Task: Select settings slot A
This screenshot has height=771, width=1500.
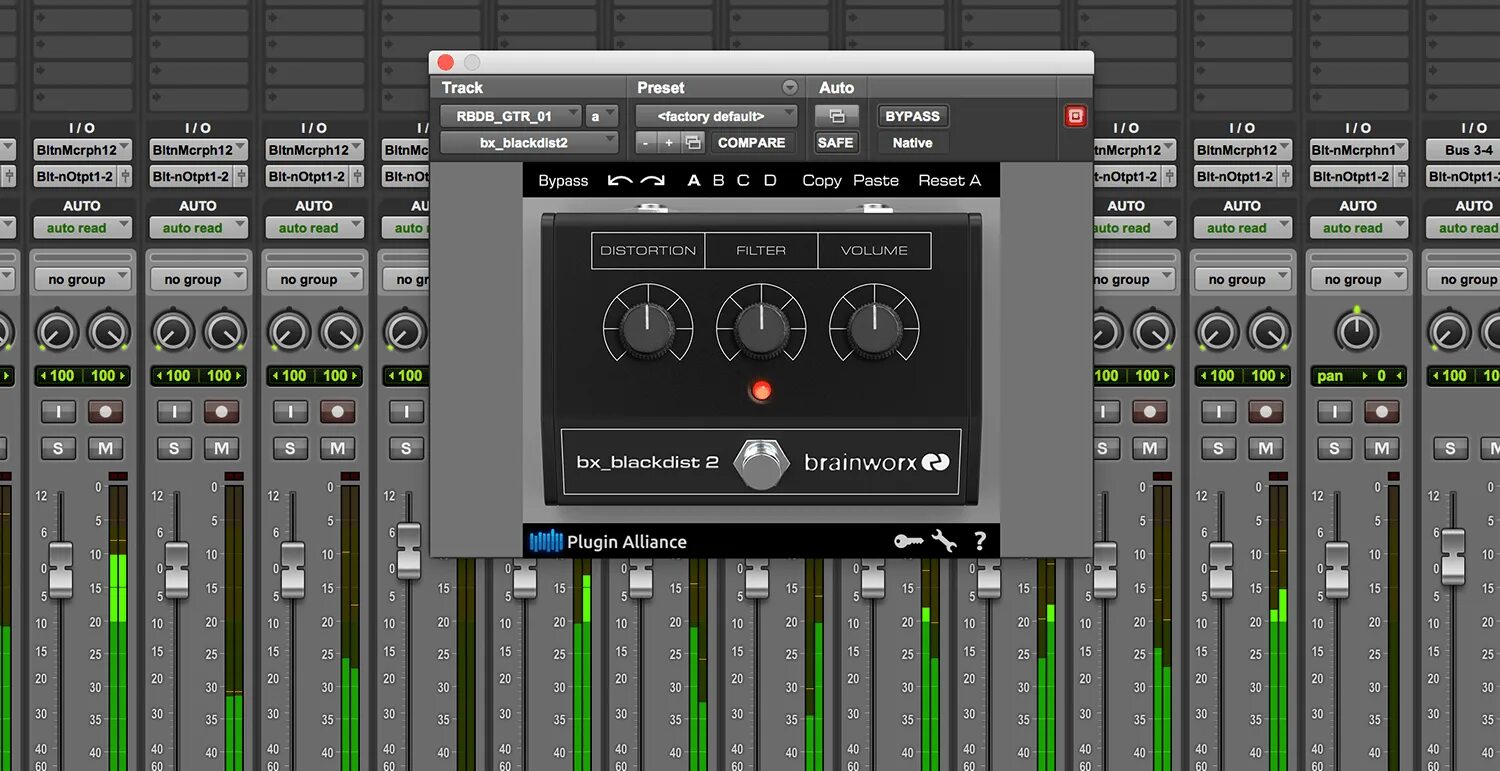Action: [x=694, y=181]
